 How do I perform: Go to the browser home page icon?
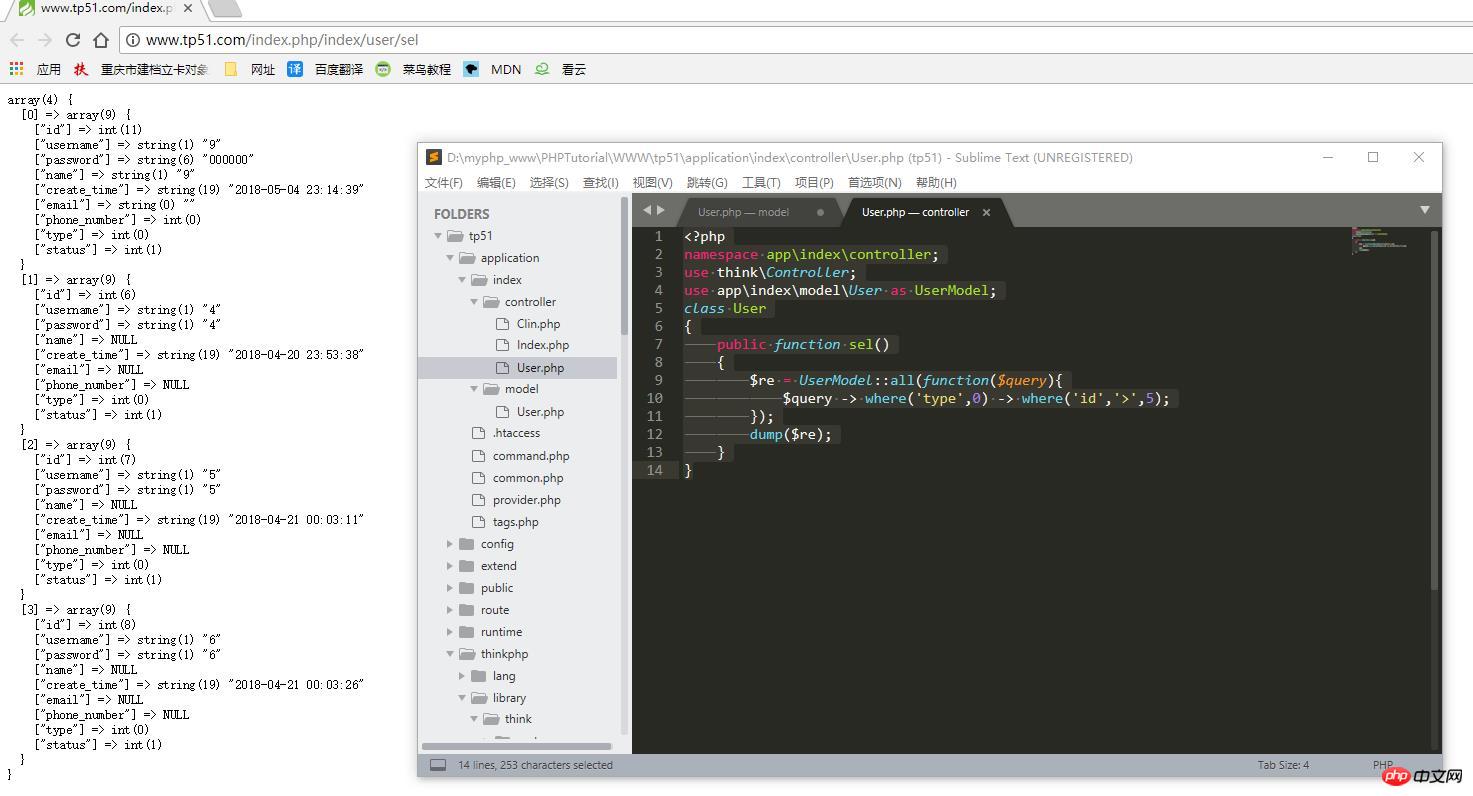101,40
